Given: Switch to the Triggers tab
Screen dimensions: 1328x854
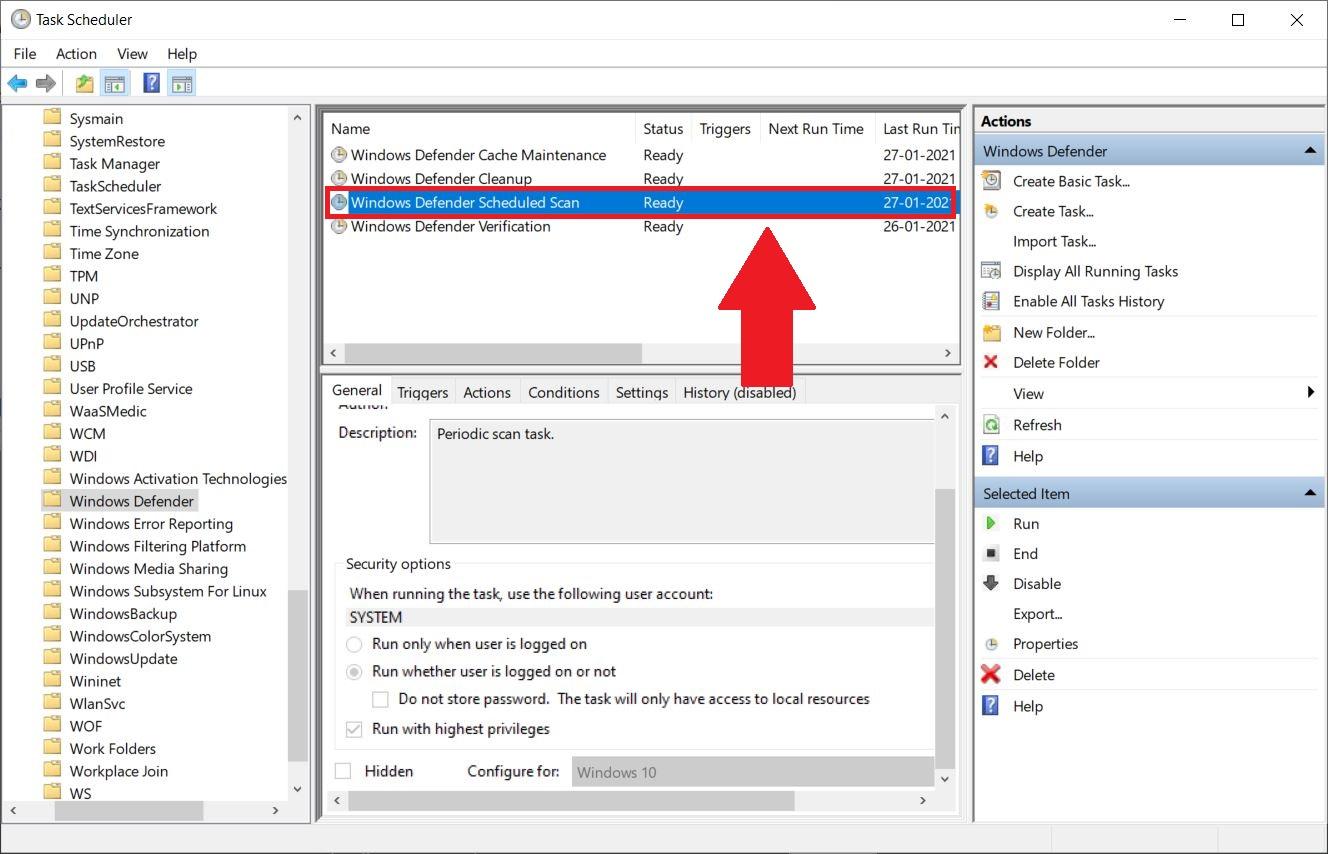Looking at the screenshot, I should (x=422, y=392).
